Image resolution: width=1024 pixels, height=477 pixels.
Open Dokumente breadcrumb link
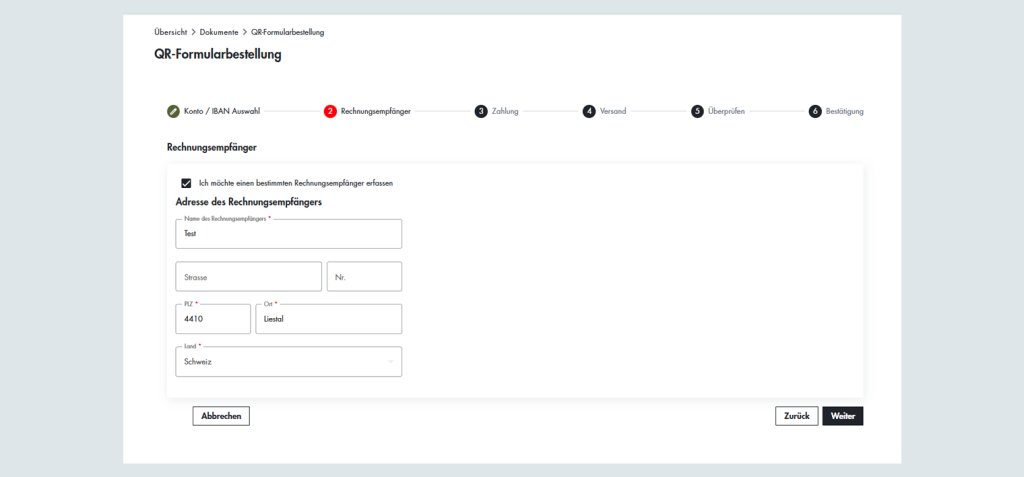[218, 32]
